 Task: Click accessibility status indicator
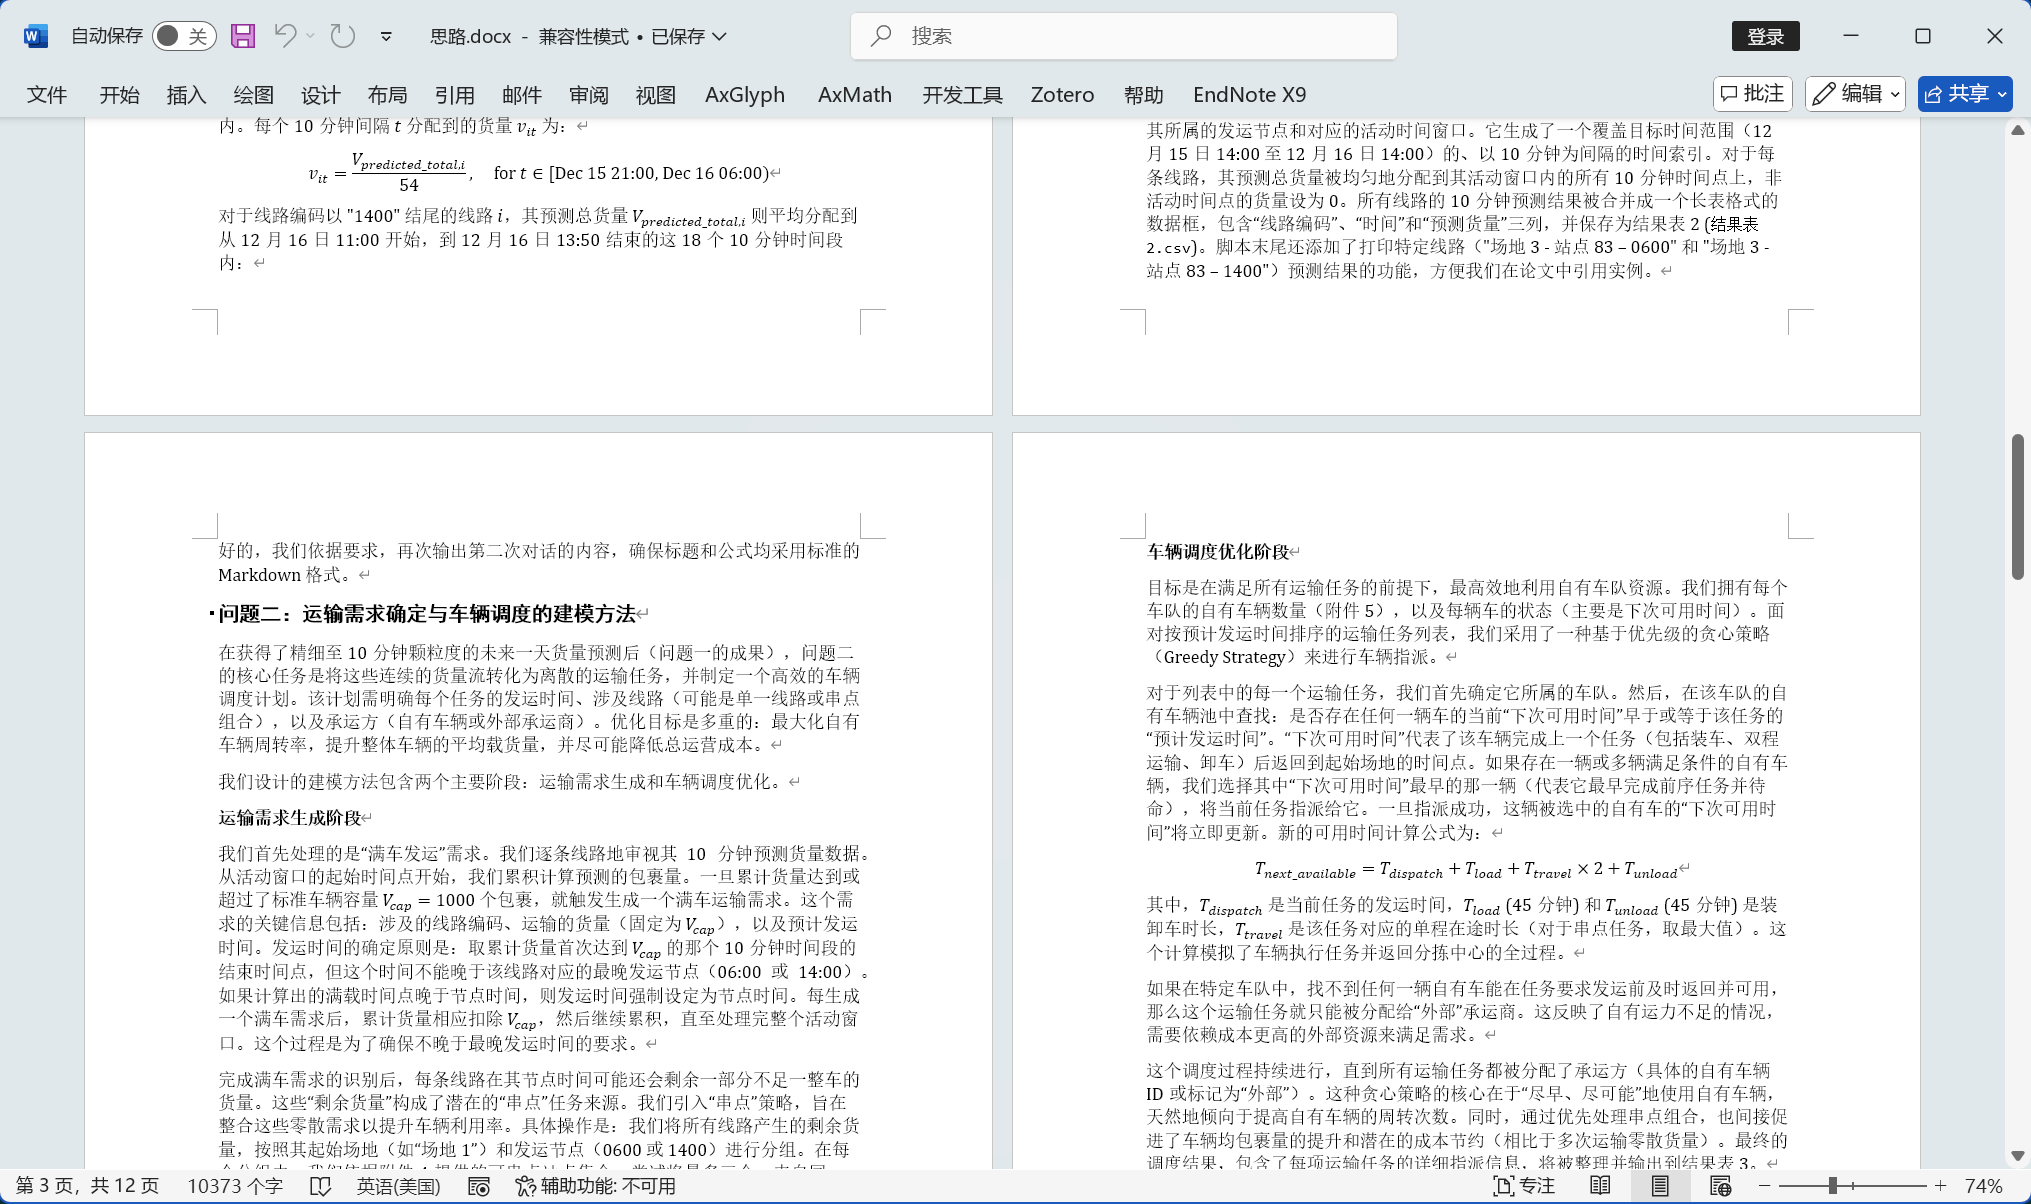596,1186
